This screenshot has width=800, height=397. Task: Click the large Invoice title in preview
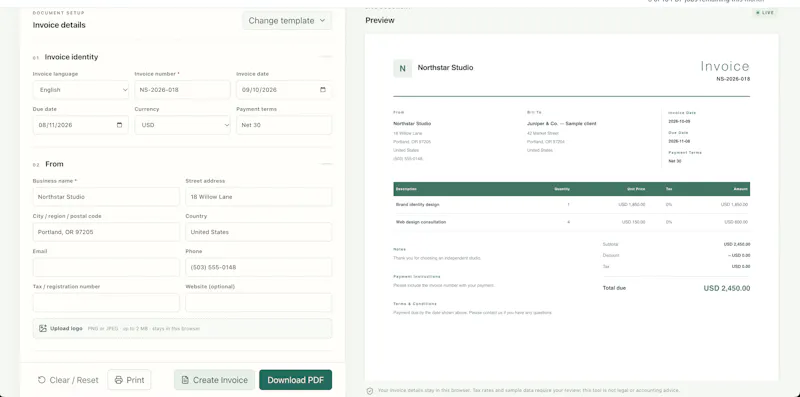(725, 66)
